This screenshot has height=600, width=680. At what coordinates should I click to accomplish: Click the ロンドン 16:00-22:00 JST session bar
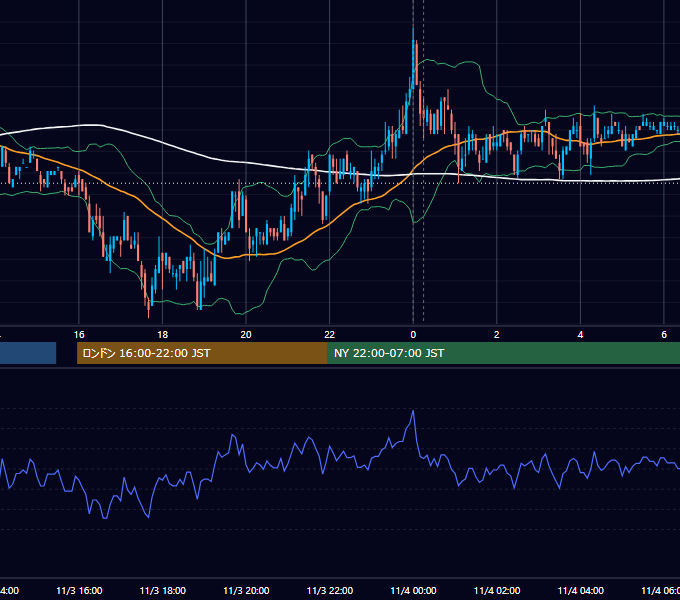pos(202,353)
